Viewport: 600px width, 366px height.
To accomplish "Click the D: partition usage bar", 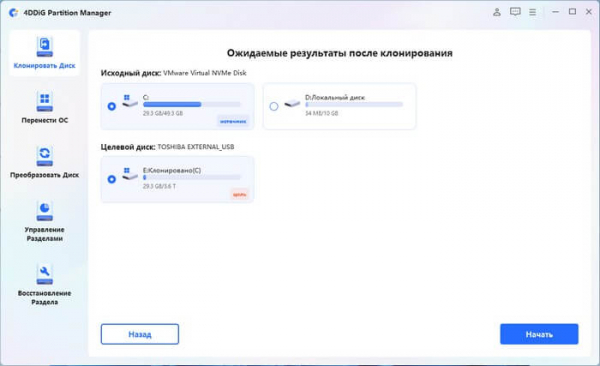I will [354, 105].
